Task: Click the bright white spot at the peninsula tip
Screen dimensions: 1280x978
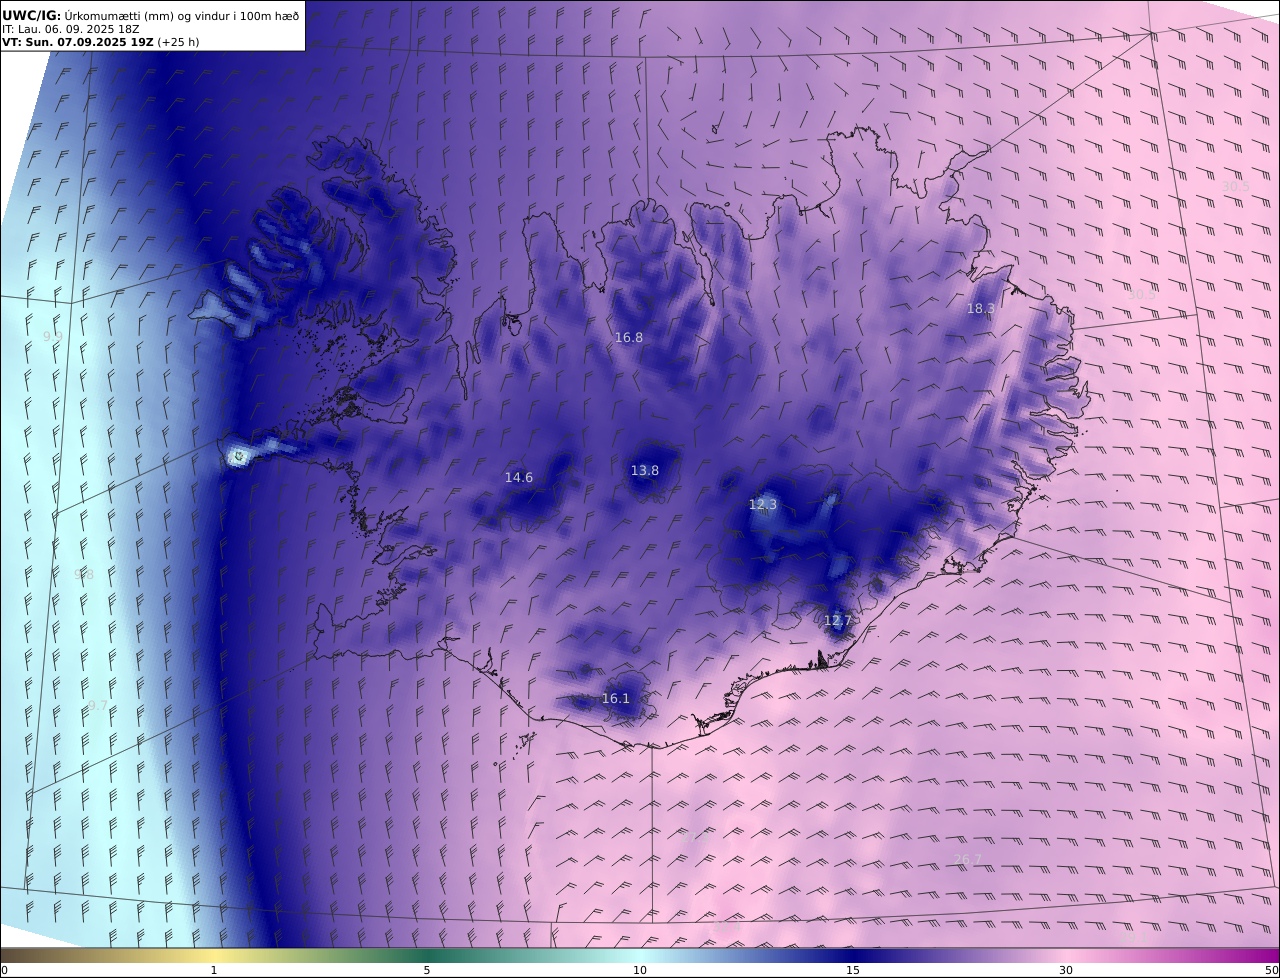Action: pyautogui.click(x=238, y=457)
